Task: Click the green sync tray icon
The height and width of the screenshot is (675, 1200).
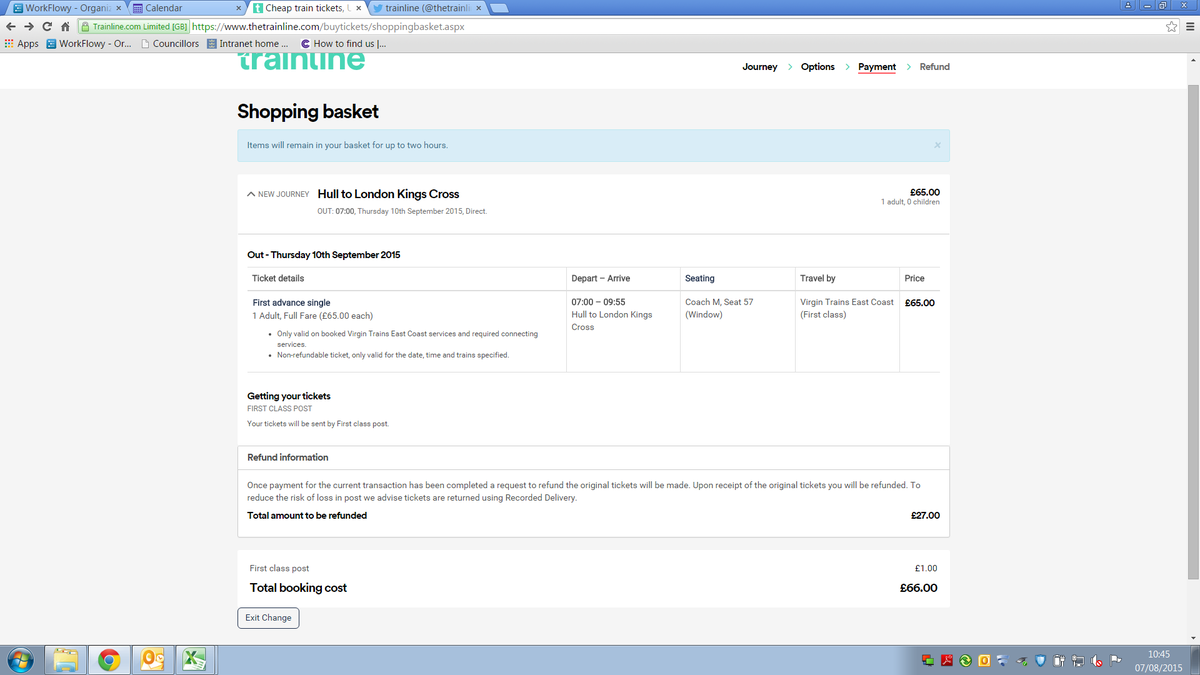Action: 965,661
